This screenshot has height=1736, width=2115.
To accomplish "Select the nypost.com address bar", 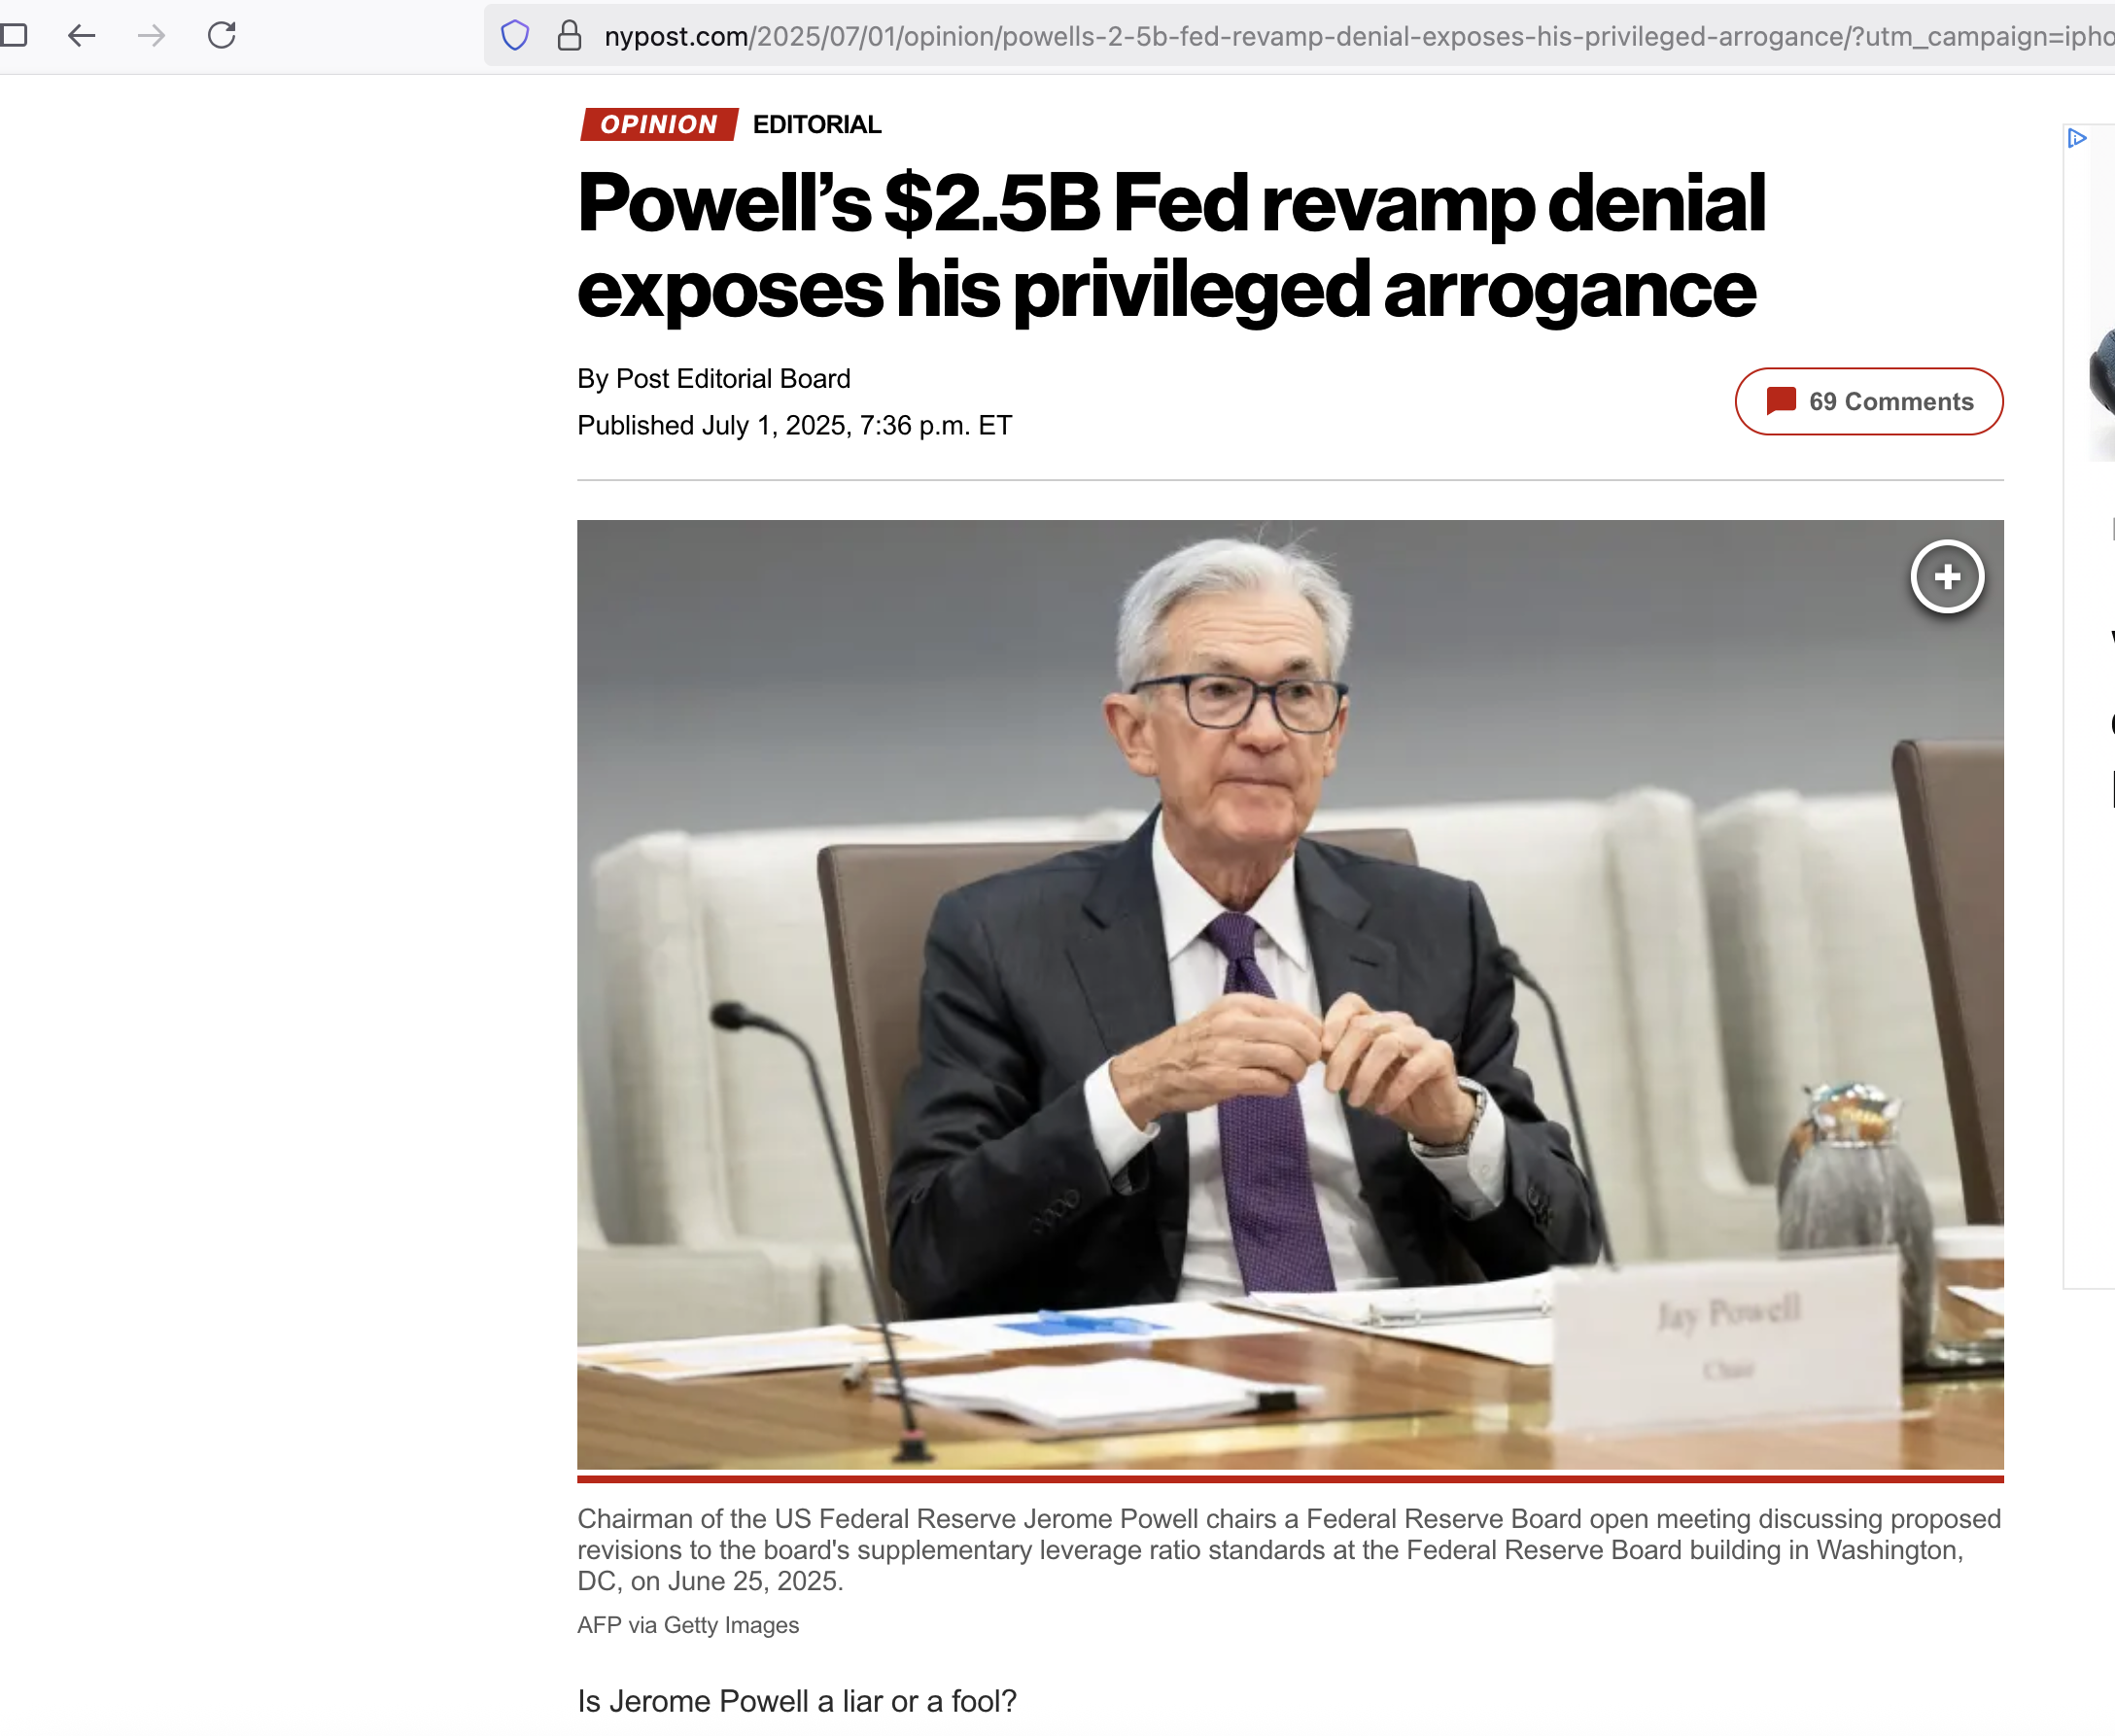I will 1300,36.
